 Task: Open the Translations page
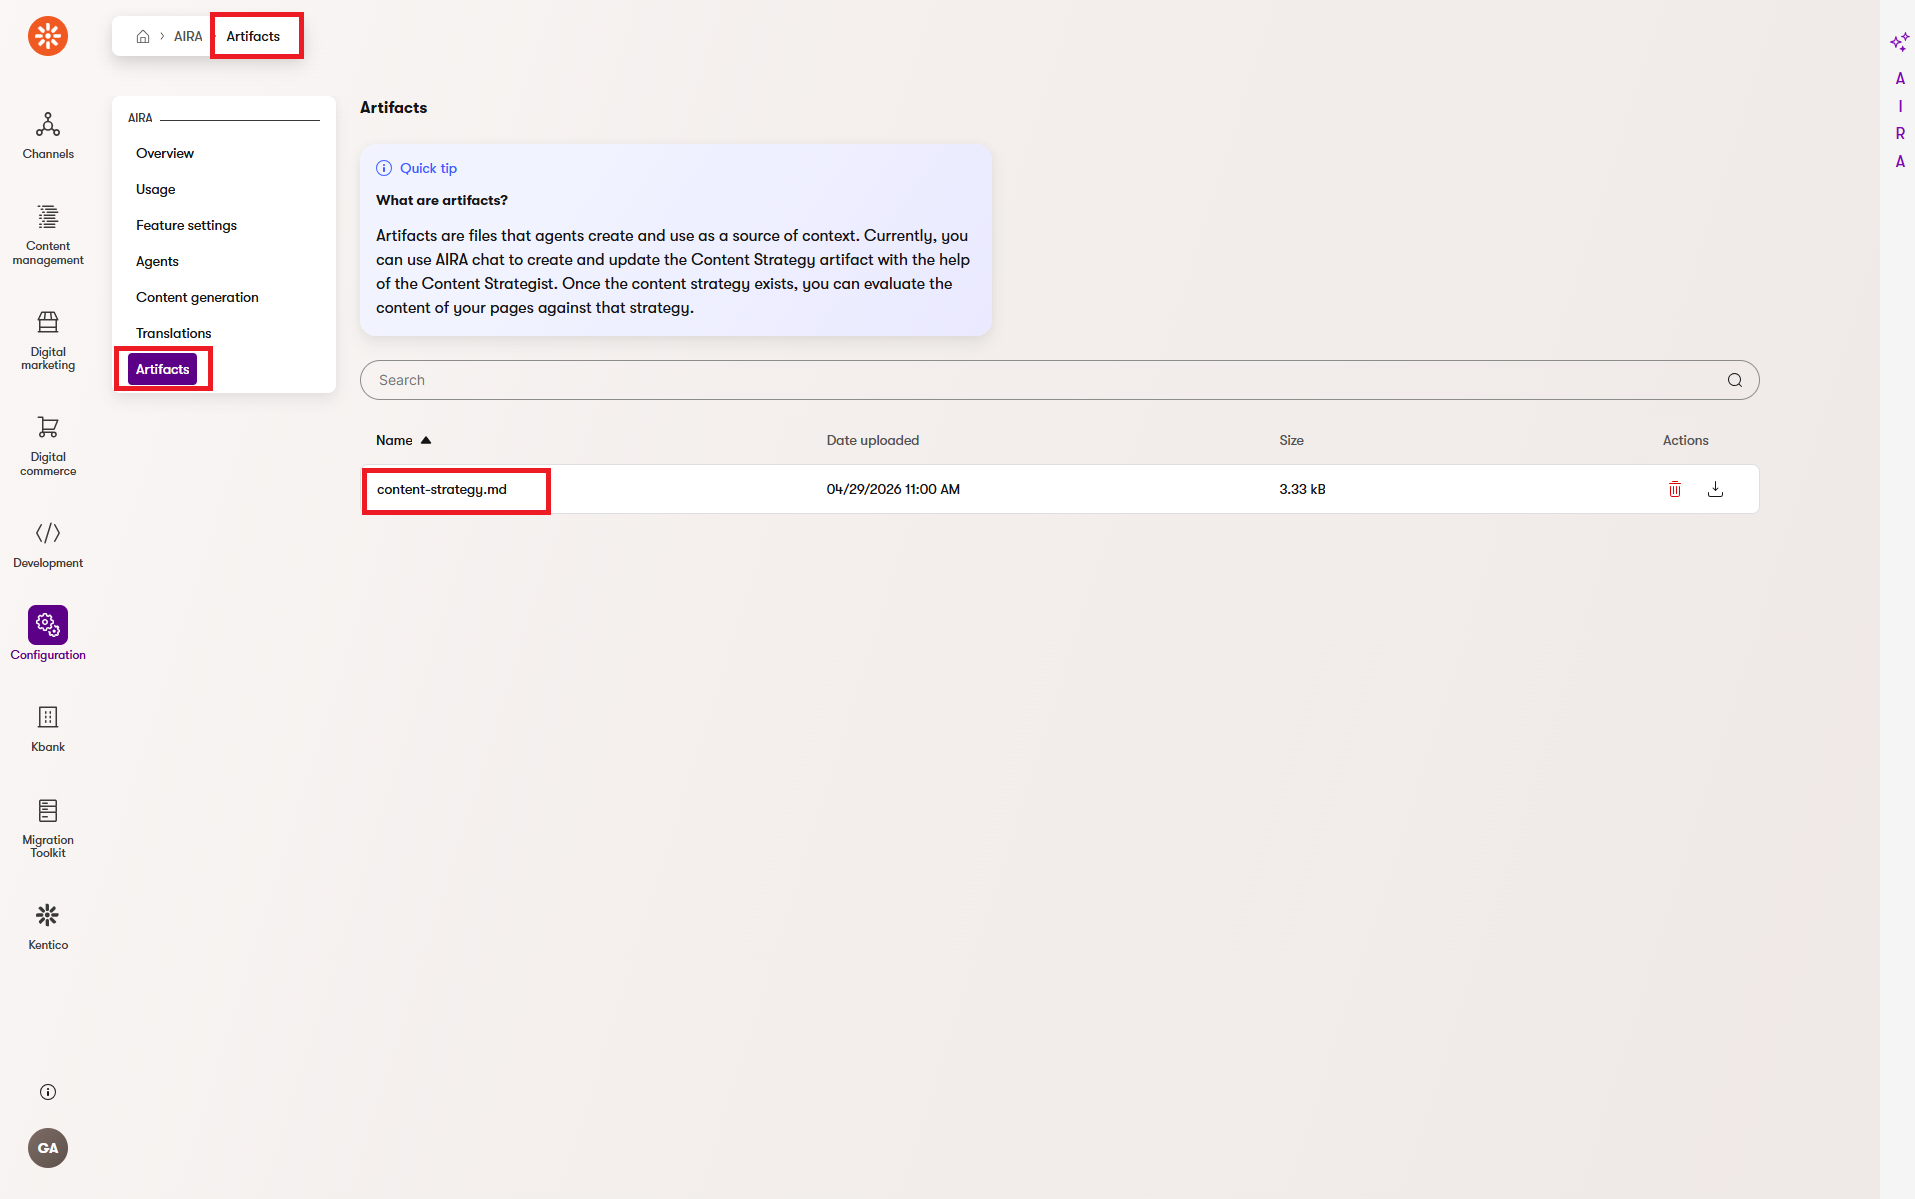(x=174, y=333)
